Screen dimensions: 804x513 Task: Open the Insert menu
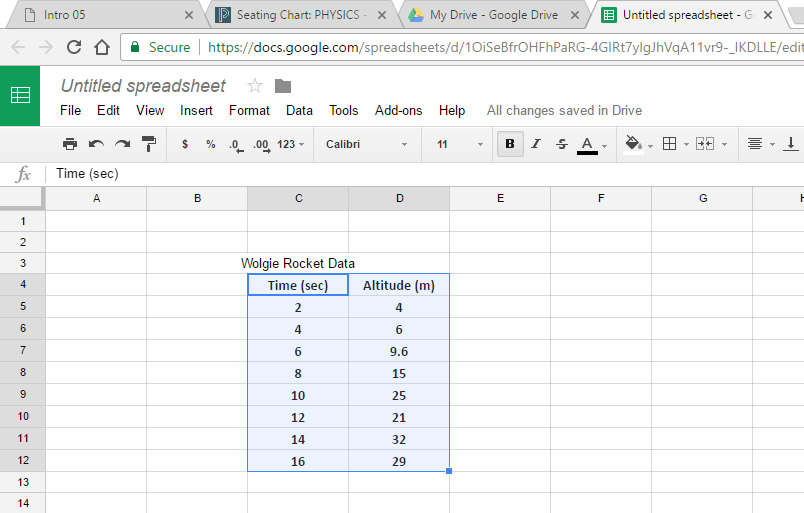196,110
